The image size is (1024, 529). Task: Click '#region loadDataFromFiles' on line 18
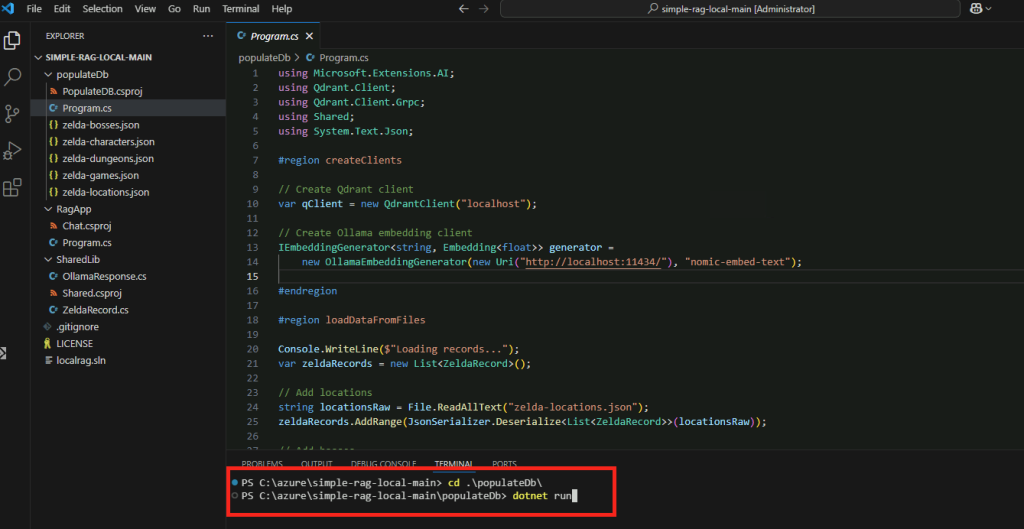tap(351, 320)
